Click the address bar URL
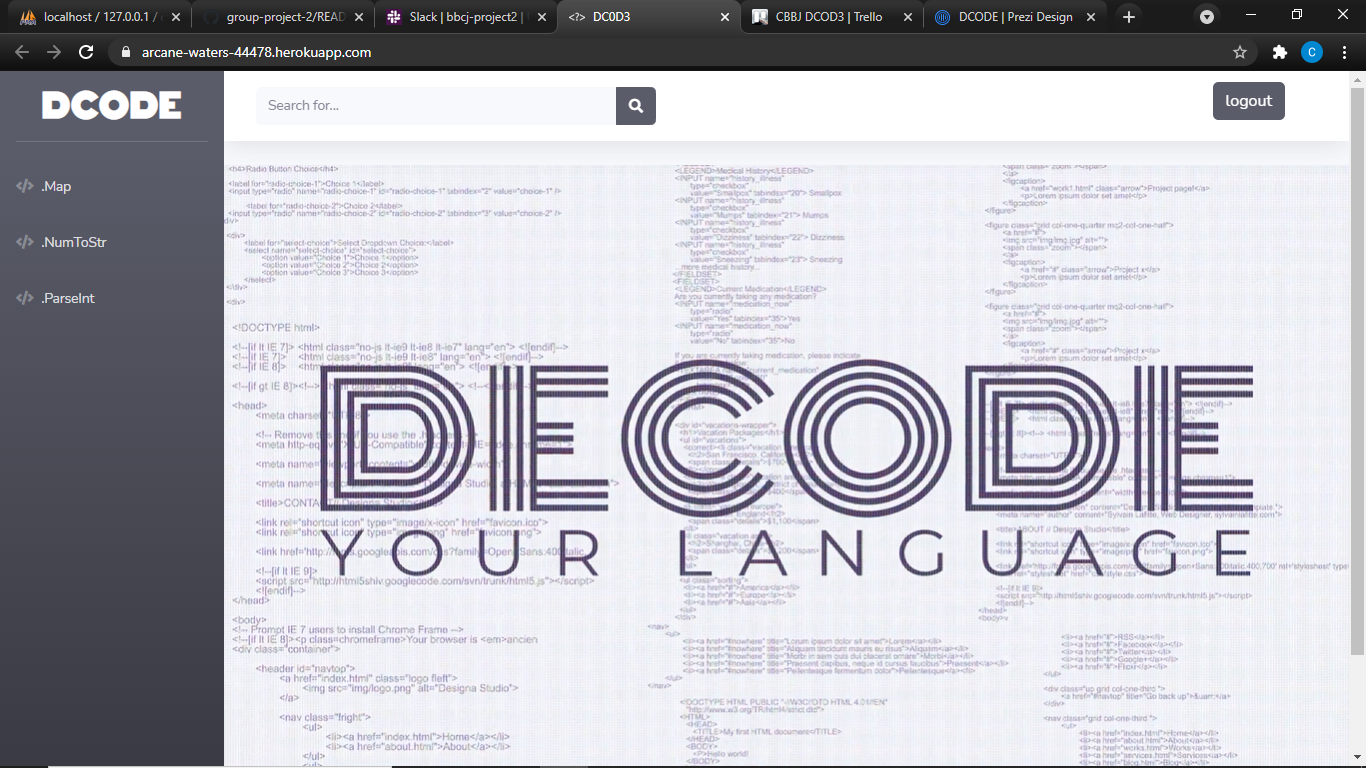The height and width of the screenshot is (768, 1366). 257,52
